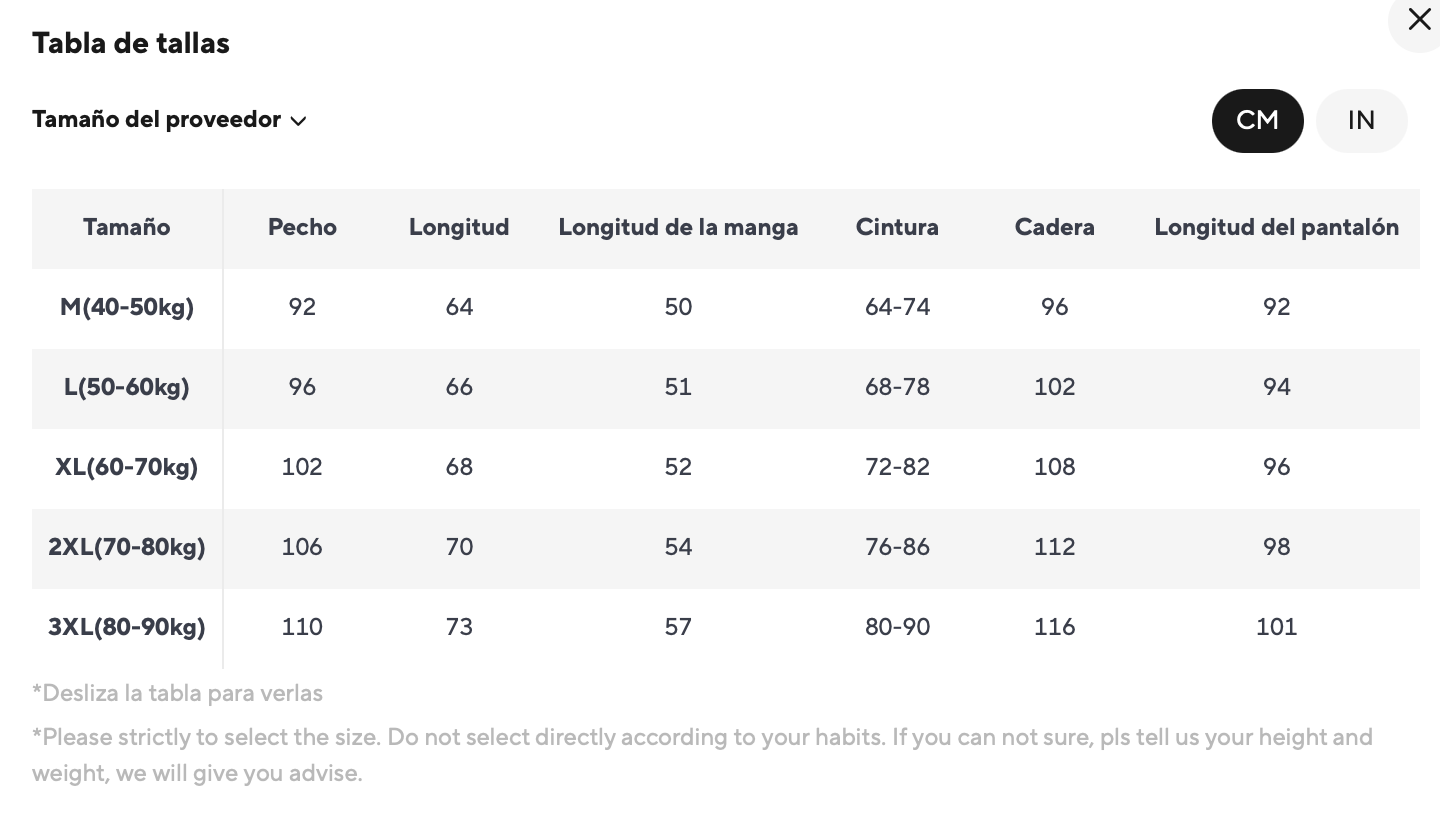Screen dimensions: 1440x813
Task: Expand the Tamaño del proveedor dropdown
Action: 157,119
